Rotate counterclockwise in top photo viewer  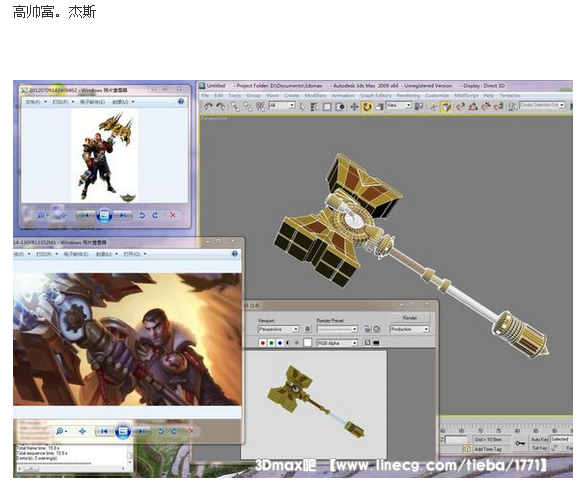click(142, 215)
